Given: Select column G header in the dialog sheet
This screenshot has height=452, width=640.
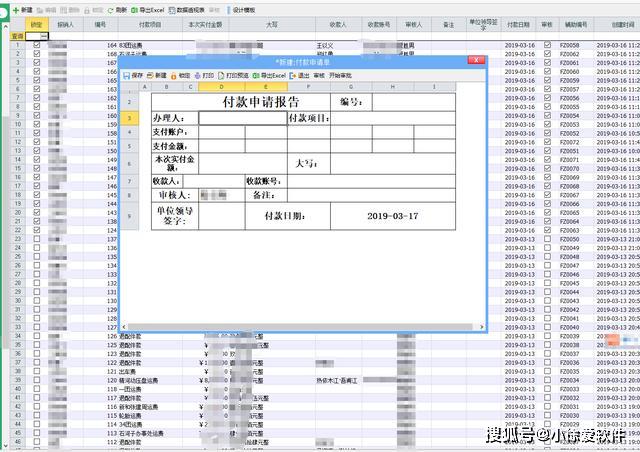Looking at the screenshot, I should click(351, 87).
